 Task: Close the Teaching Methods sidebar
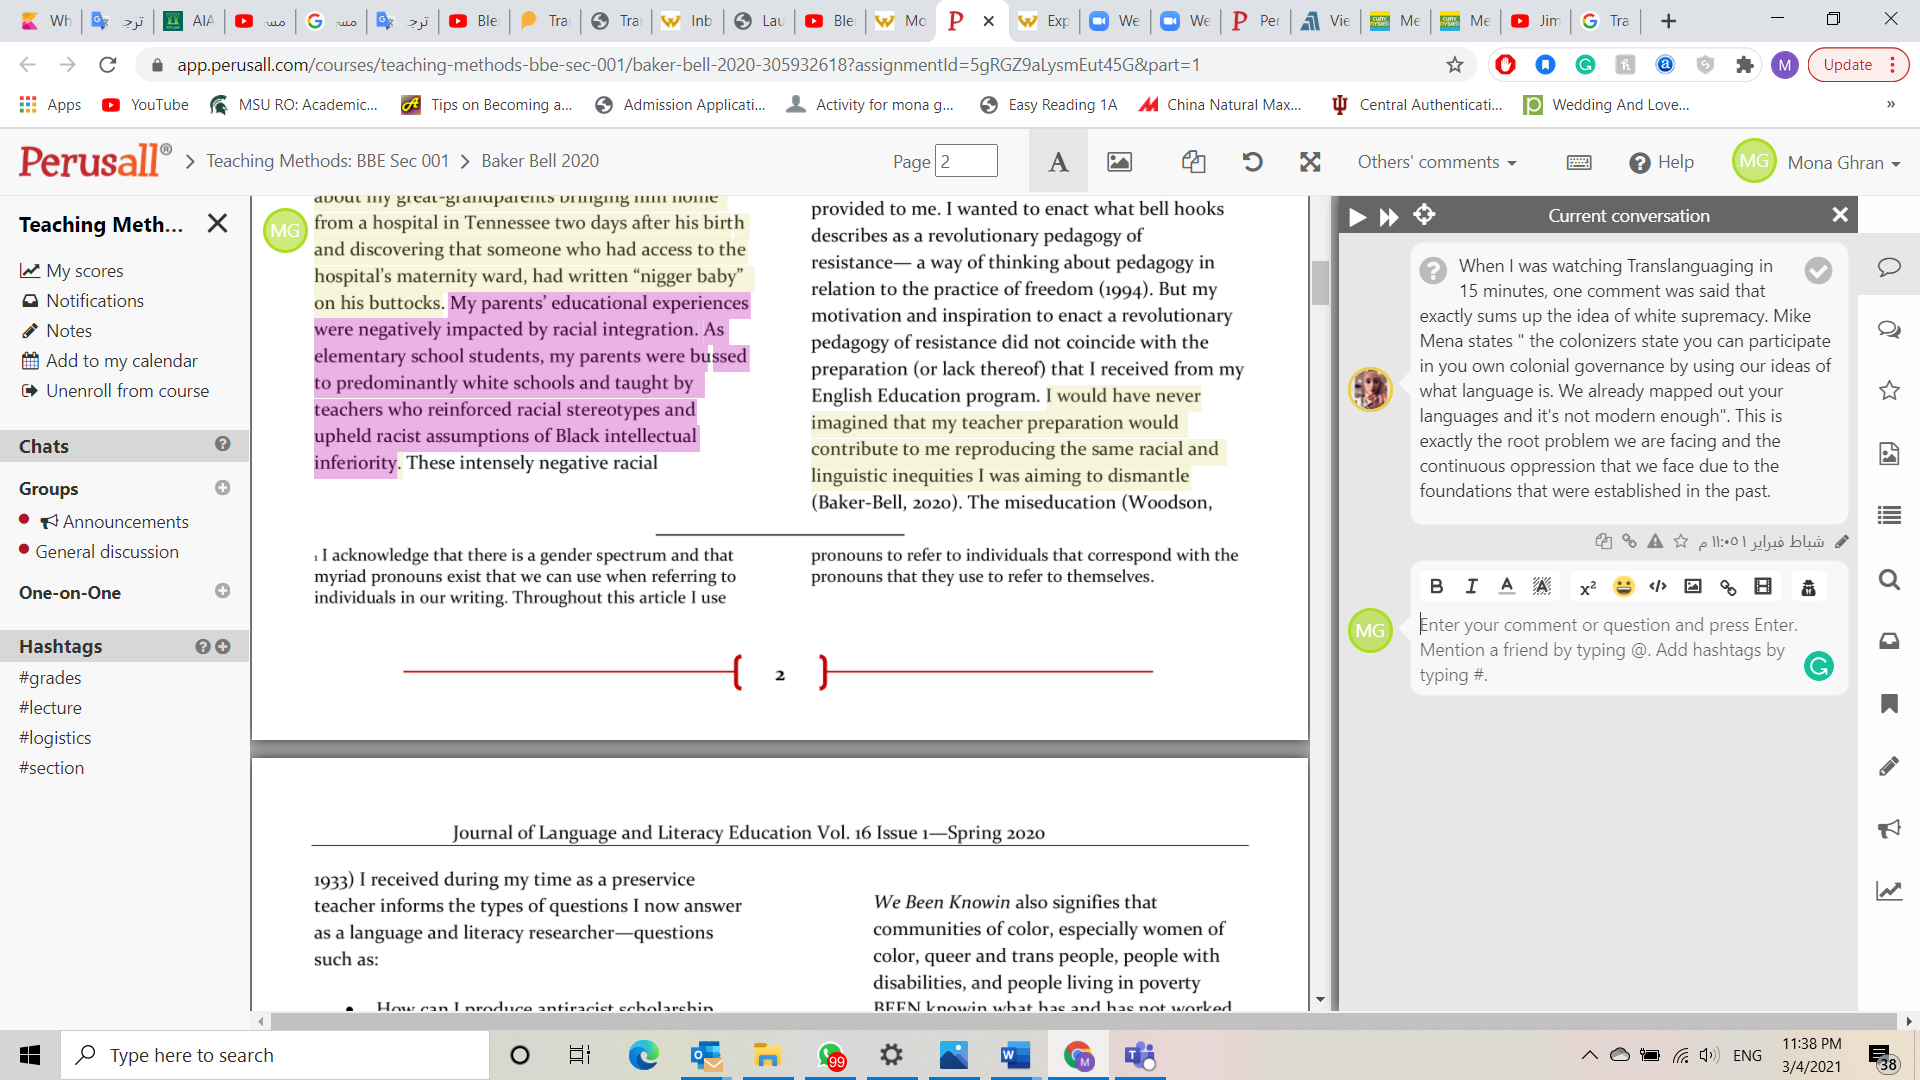pyautogui.click(x=217, y=223)
